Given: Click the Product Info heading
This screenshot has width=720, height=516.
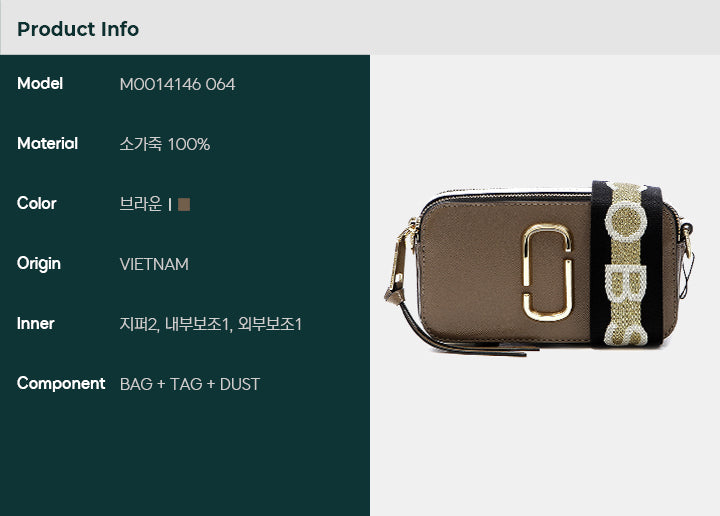Looking at the screenshot, I should (x=78, y=29).
